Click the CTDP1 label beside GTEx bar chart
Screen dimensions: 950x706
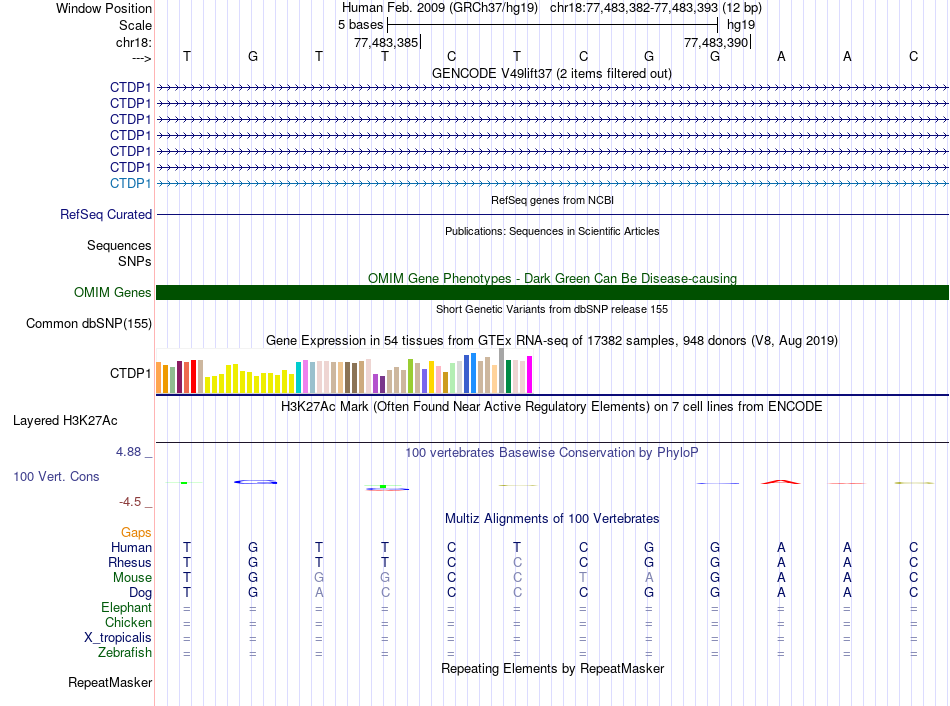pyautogui.click(x=130, y=373)
